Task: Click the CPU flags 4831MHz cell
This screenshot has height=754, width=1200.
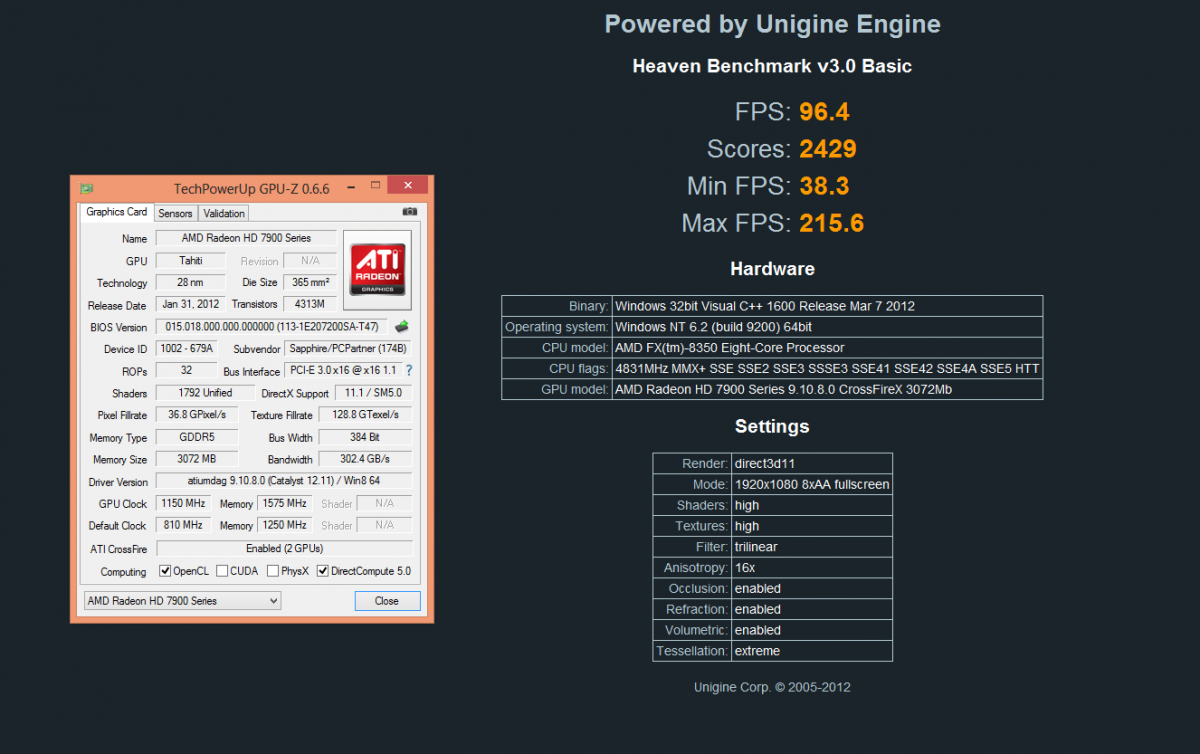Action: coord(827,369)
